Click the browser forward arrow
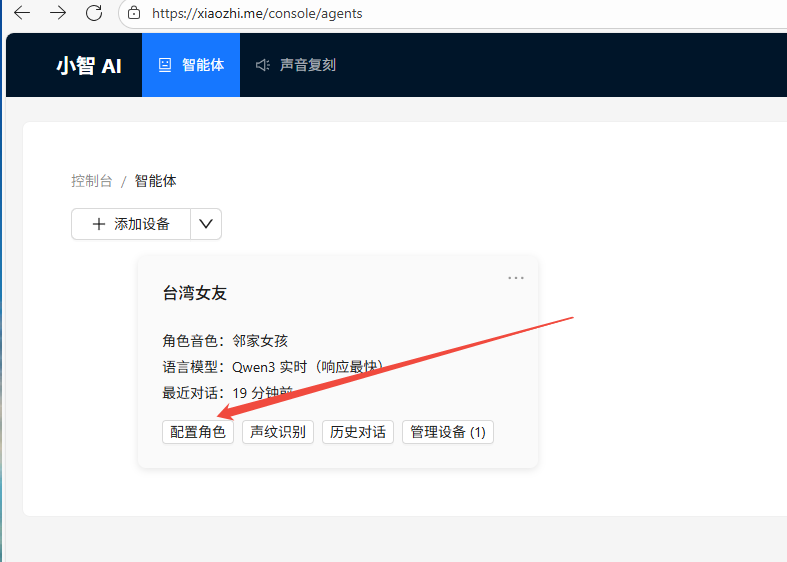This screenshot has height=562, width=787. coord(58,13)
